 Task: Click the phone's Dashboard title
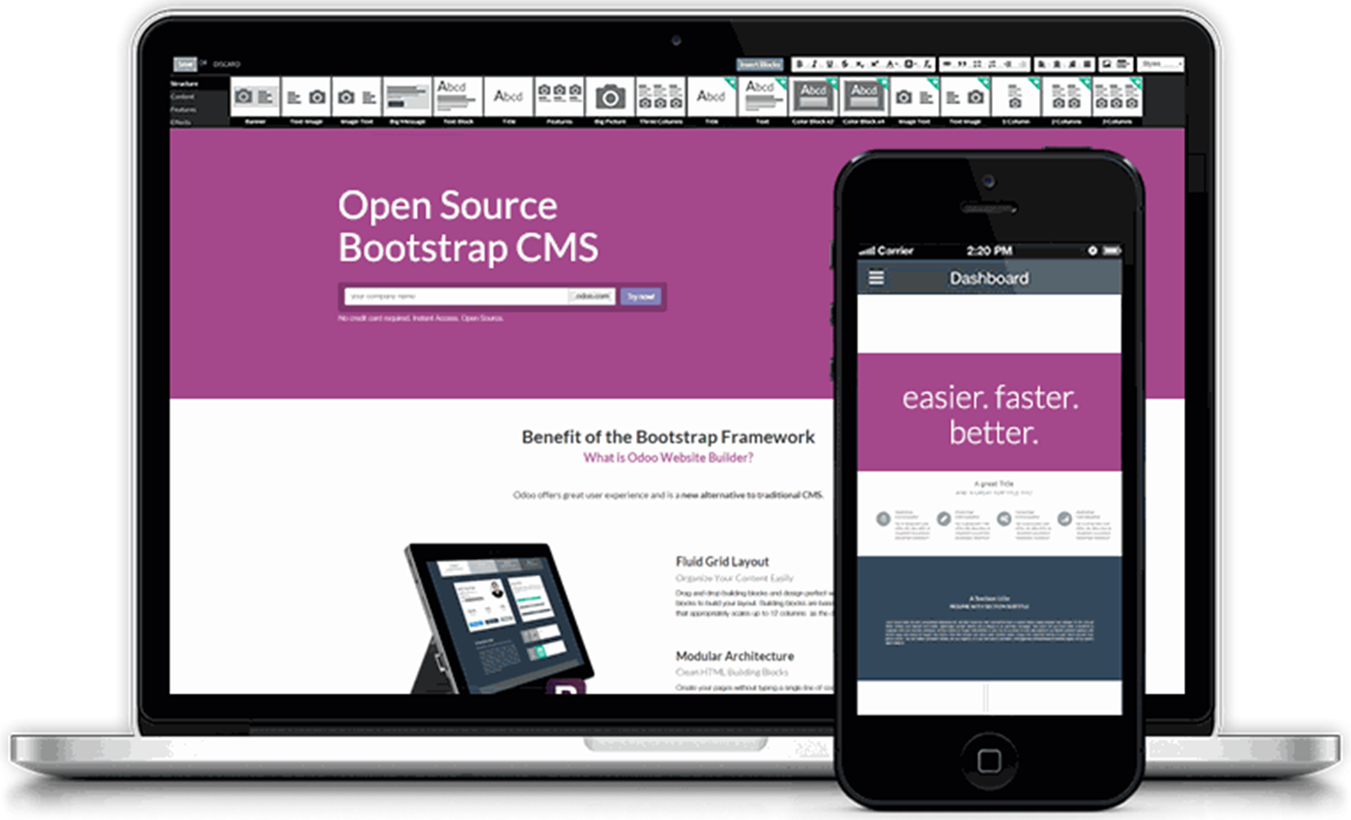989,278
